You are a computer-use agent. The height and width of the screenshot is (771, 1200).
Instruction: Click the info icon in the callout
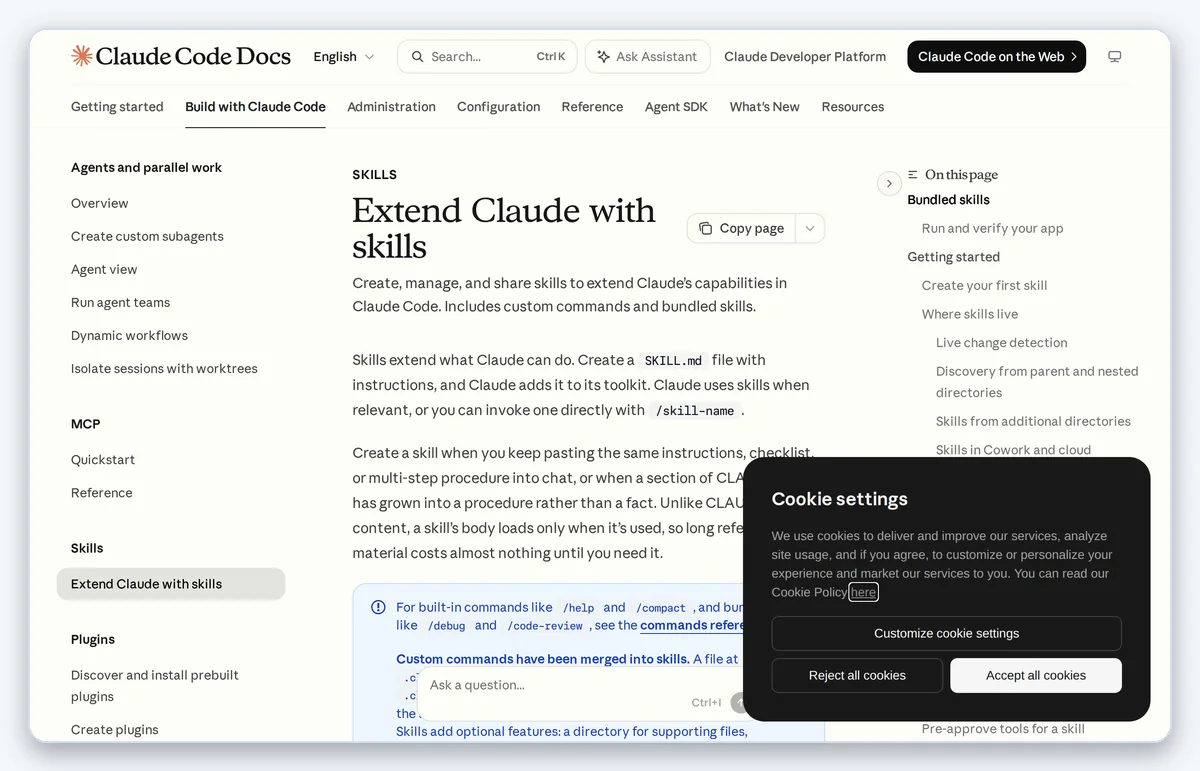(378, 607)
